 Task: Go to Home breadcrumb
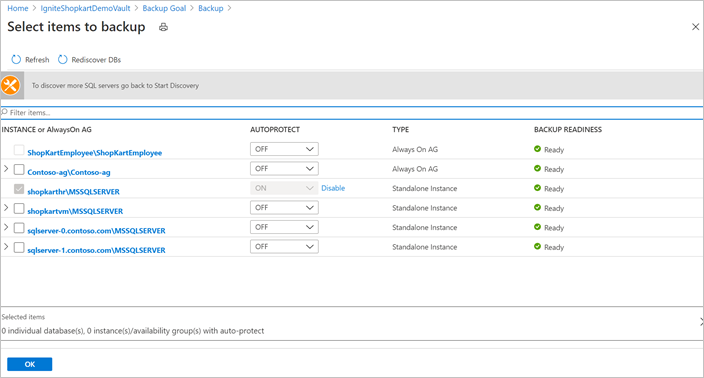point(18,8)
